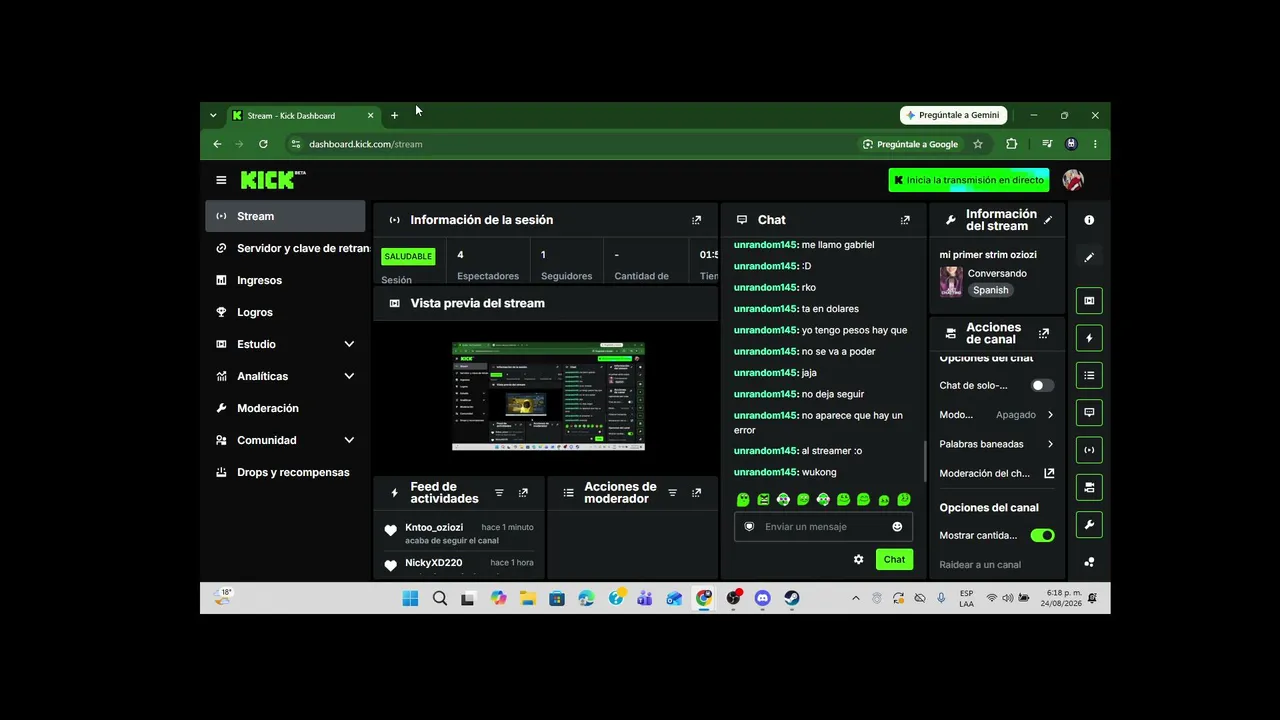Click Pregúntale a Google in the address bar
The height and width of the screenshot is (720, 1280).
(x=910, y=144)
